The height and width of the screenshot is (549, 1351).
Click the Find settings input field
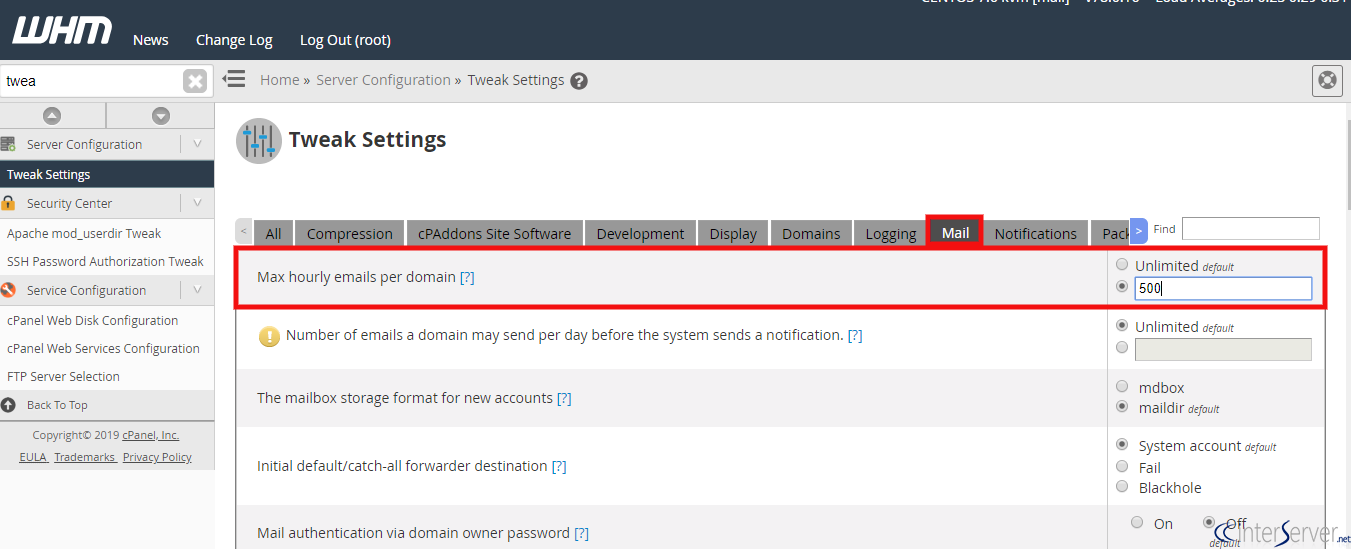coord(1250,229)
